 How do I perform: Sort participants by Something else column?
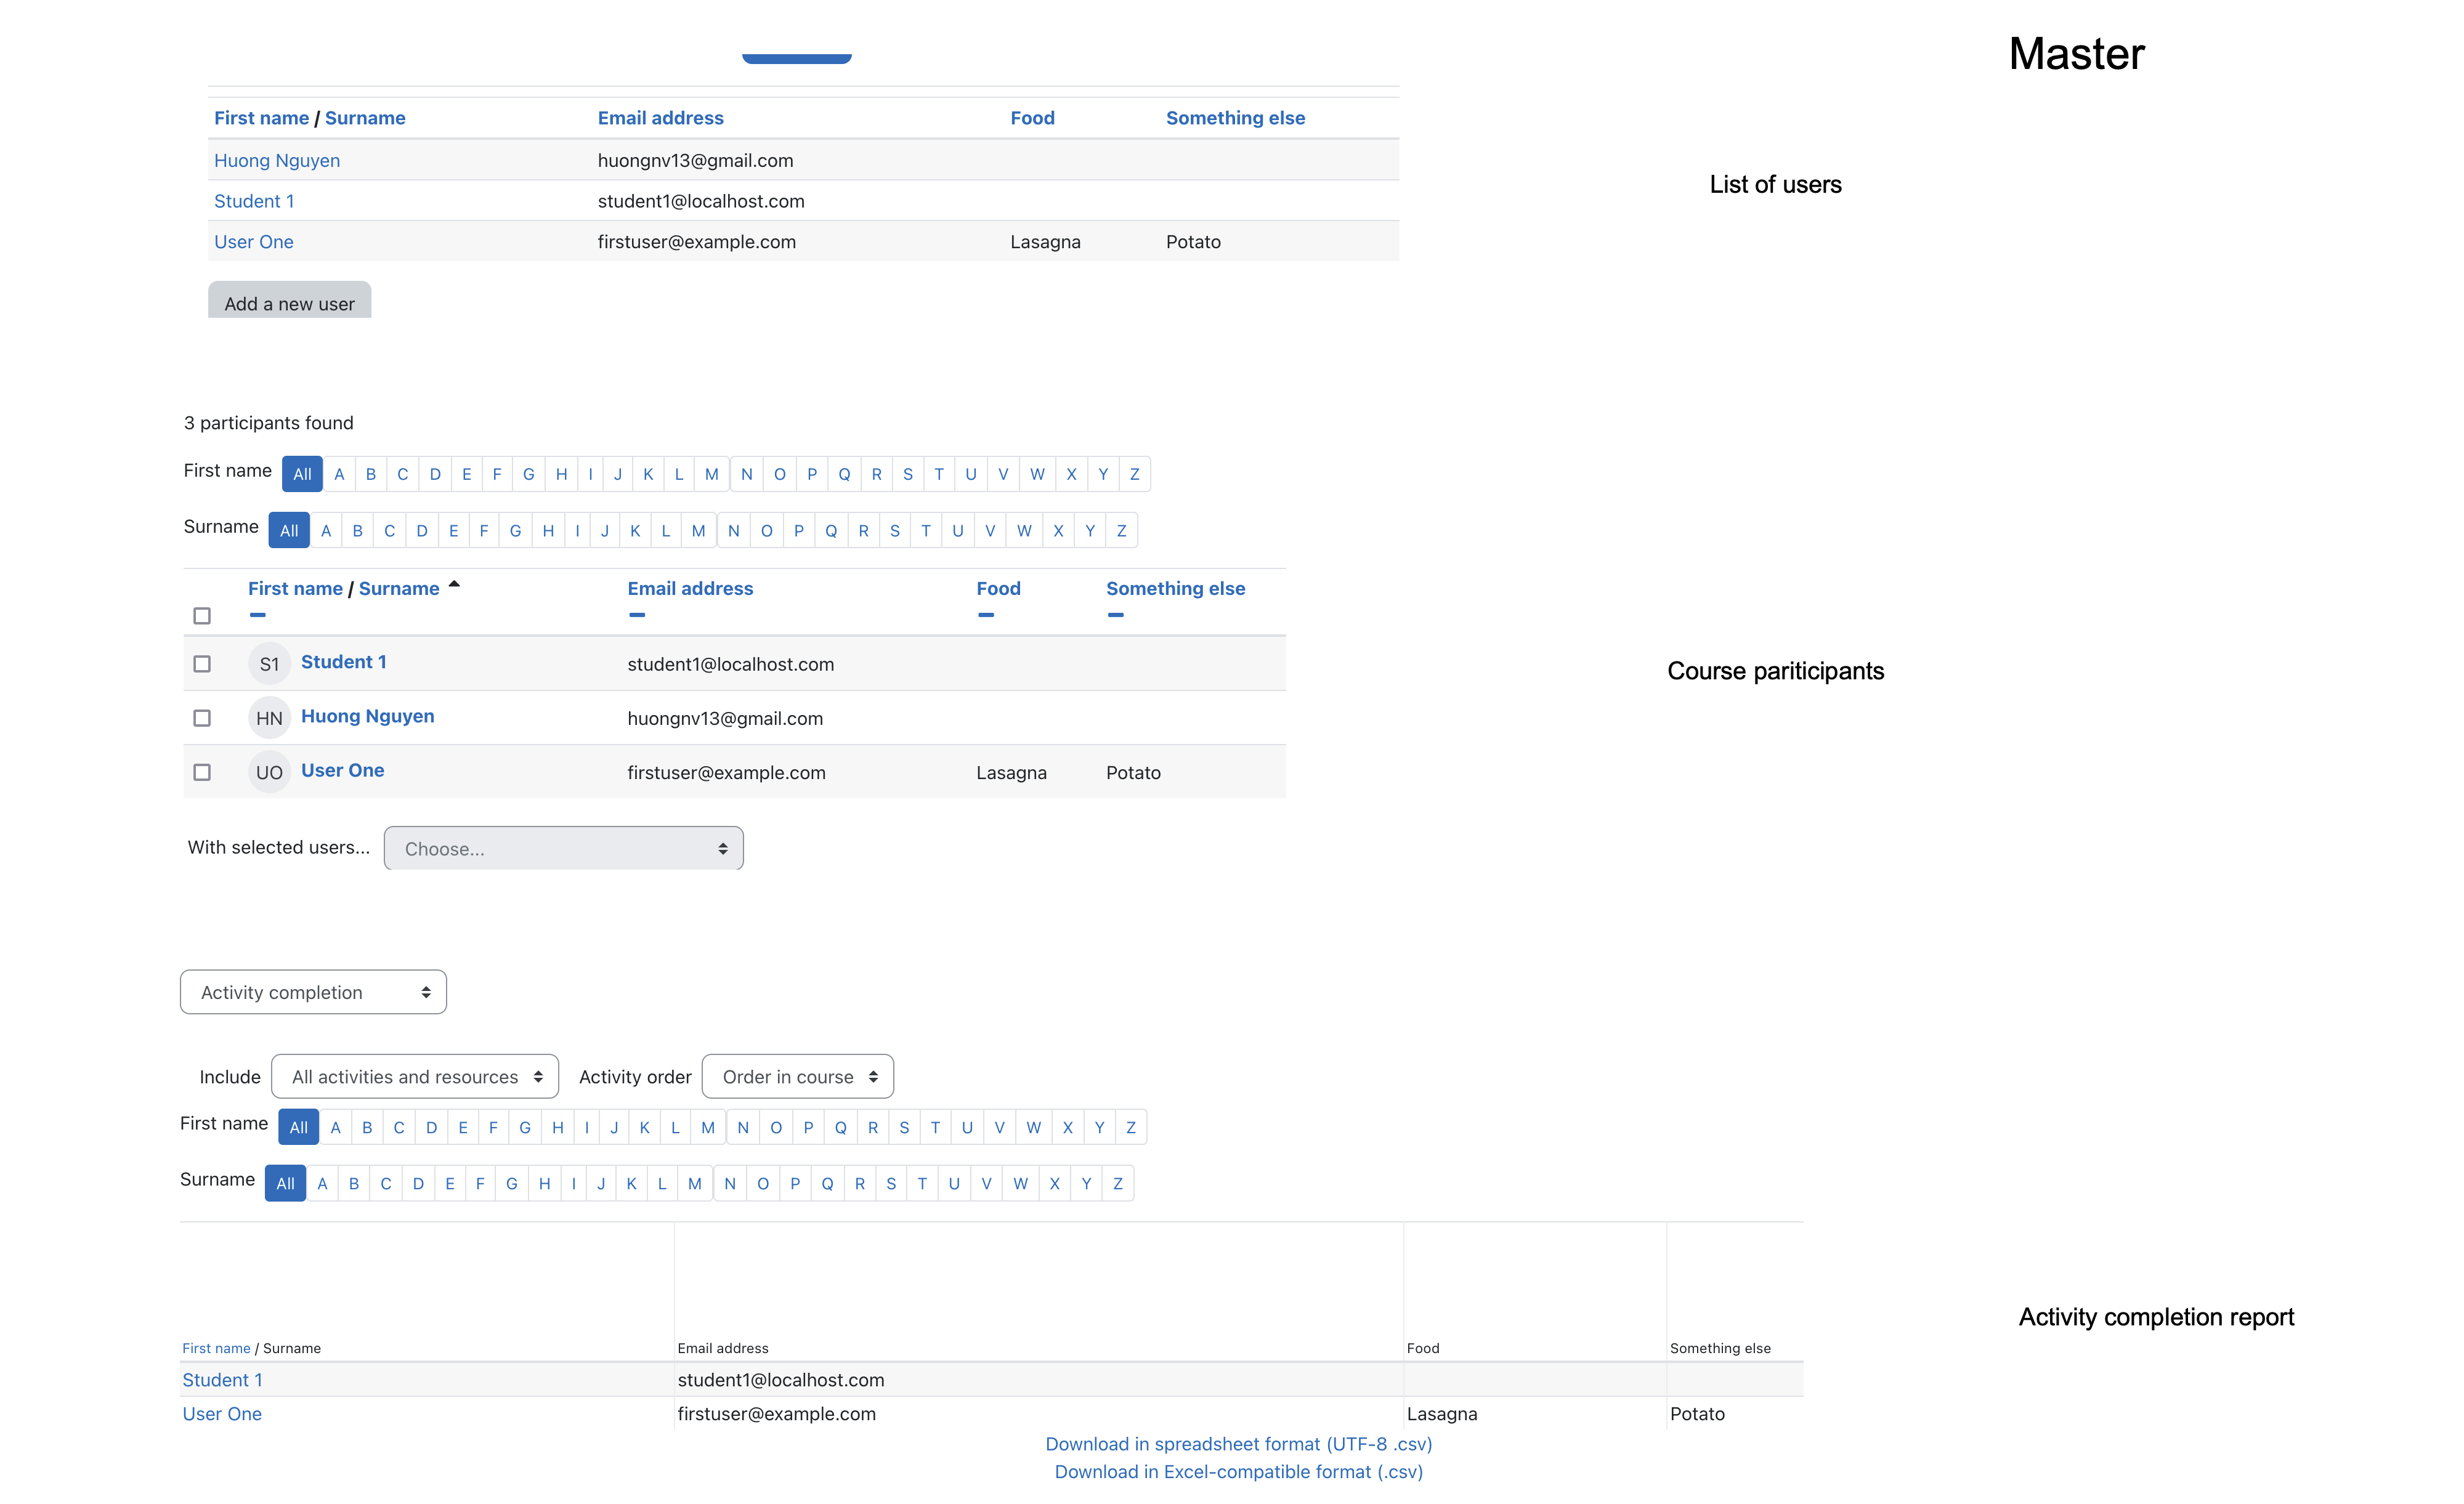click(1176, 589)
